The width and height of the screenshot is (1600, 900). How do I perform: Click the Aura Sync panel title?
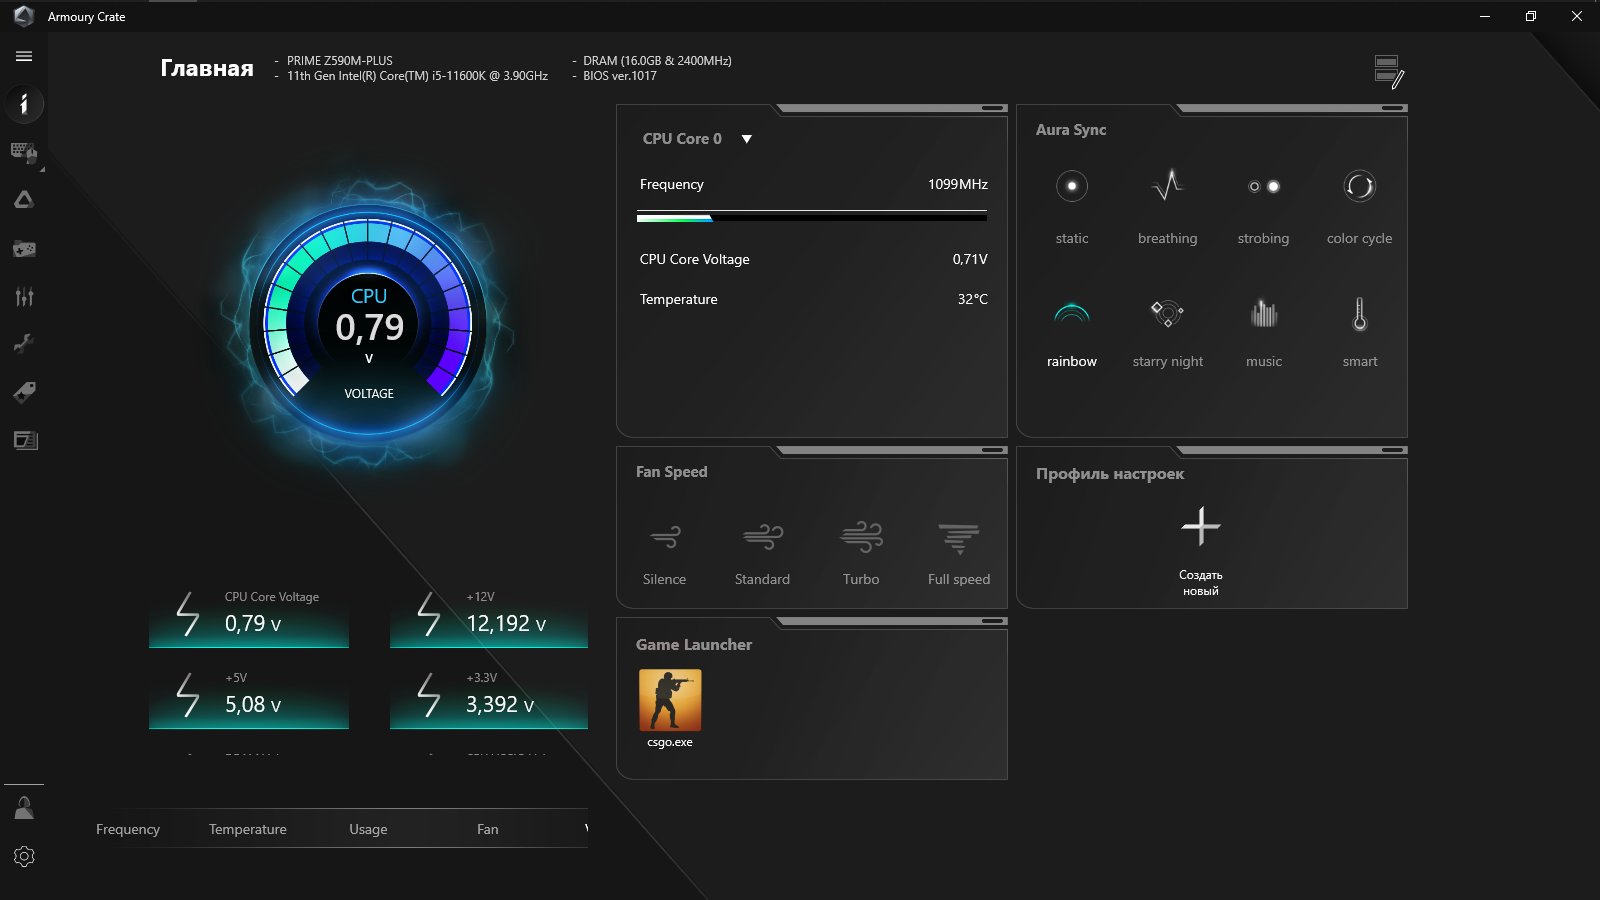[1071, 130]
